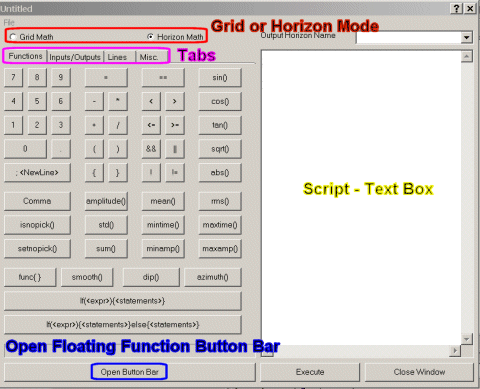Expand the Output Horizon Name dropdown
The height and width of the screenshot is (389, 480).
(467, 37)
